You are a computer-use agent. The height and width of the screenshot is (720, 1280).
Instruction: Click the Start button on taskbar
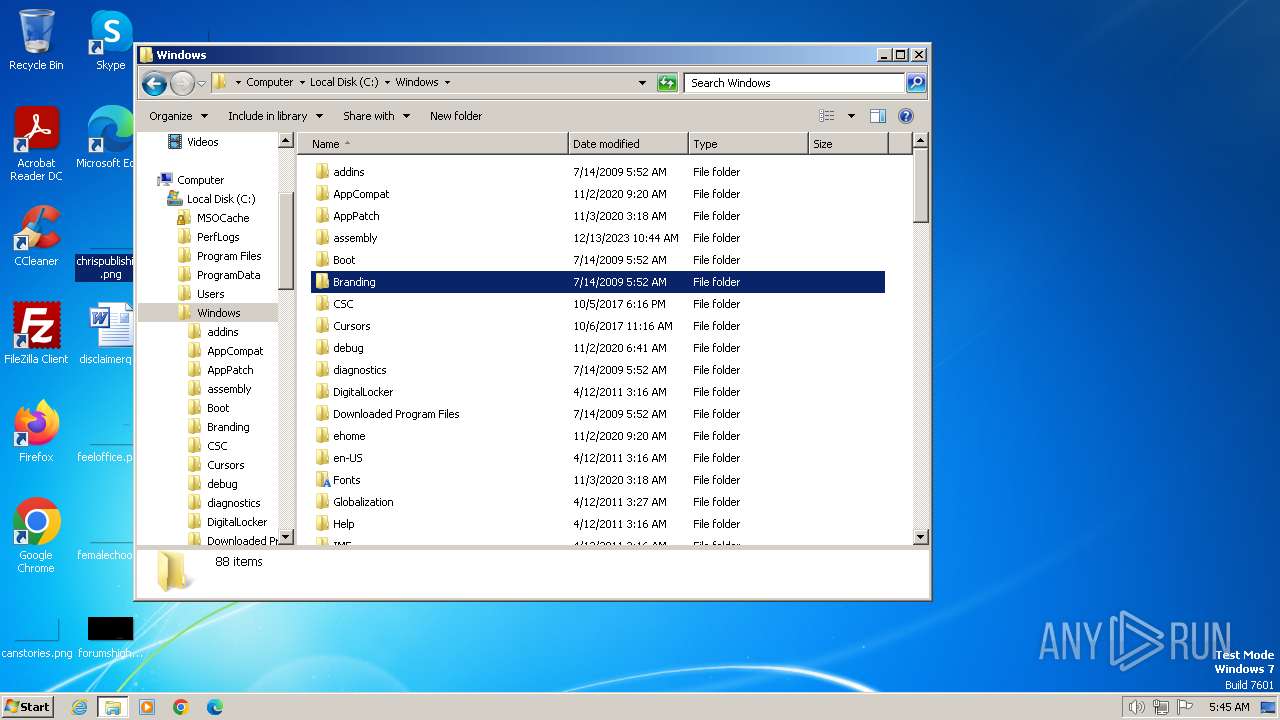point(27,706)
